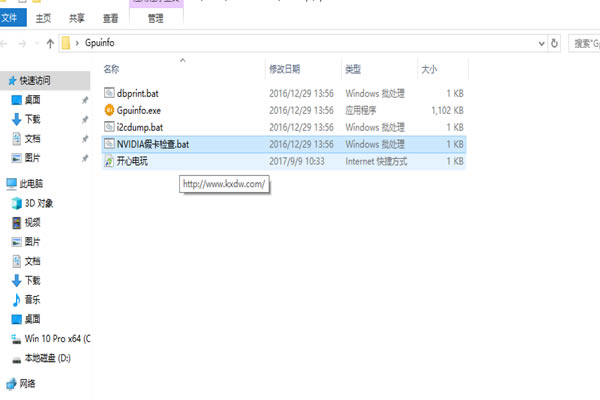Open the Win 10 Pro x64 (C drive
This screenshot has width=600, height=400.
pyautogui.click(x=57, y=339)
